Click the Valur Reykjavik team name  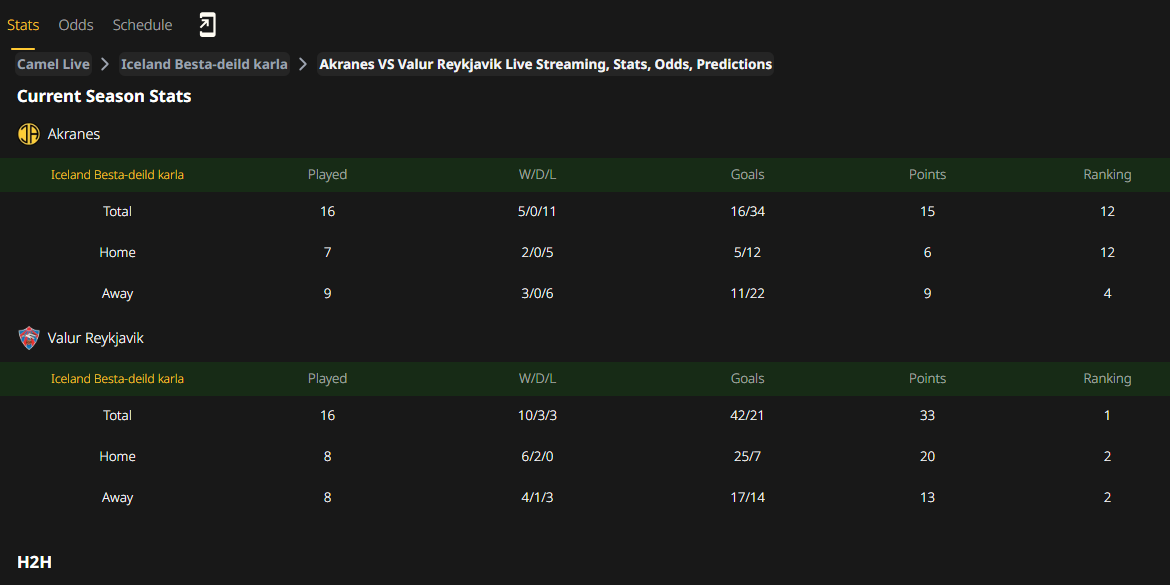coord(96,338)
